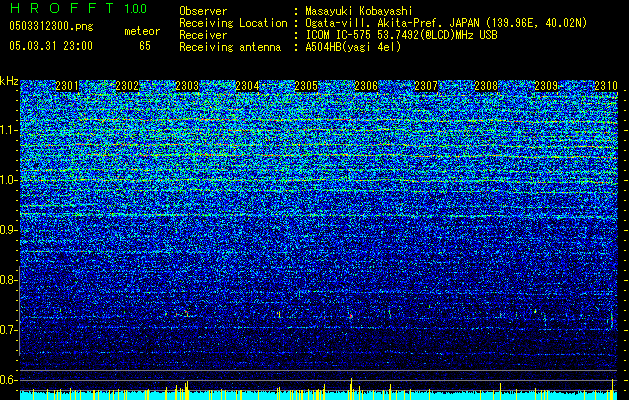Click the 'Receiving Location' label
Screen dimensions: 629x400
(233, 23)
